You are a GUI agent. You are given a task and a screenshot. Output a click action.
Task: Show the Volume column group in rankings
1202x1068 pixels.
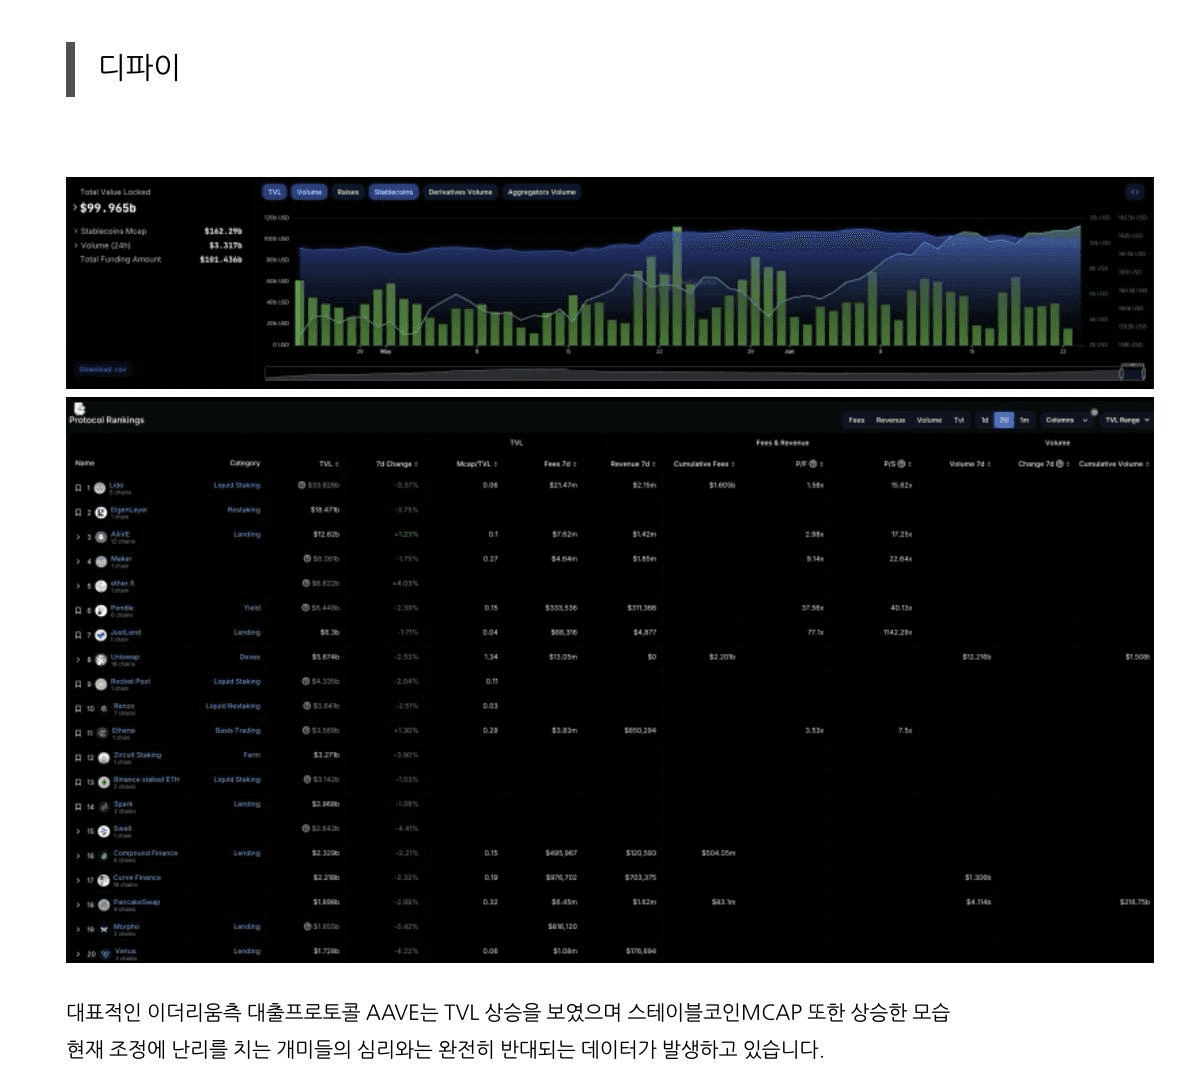coord(929,420)
